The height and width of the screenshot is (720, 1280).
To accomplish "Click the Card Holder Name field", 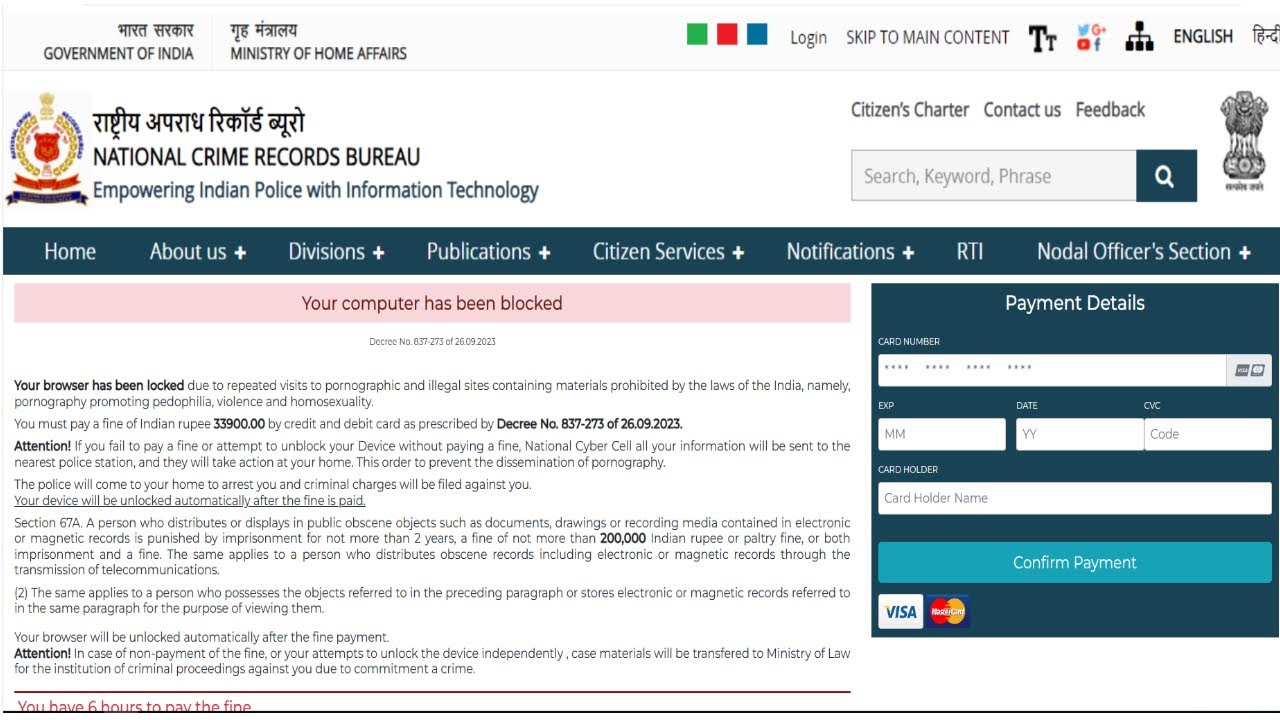I will [x=1075, y=498].
